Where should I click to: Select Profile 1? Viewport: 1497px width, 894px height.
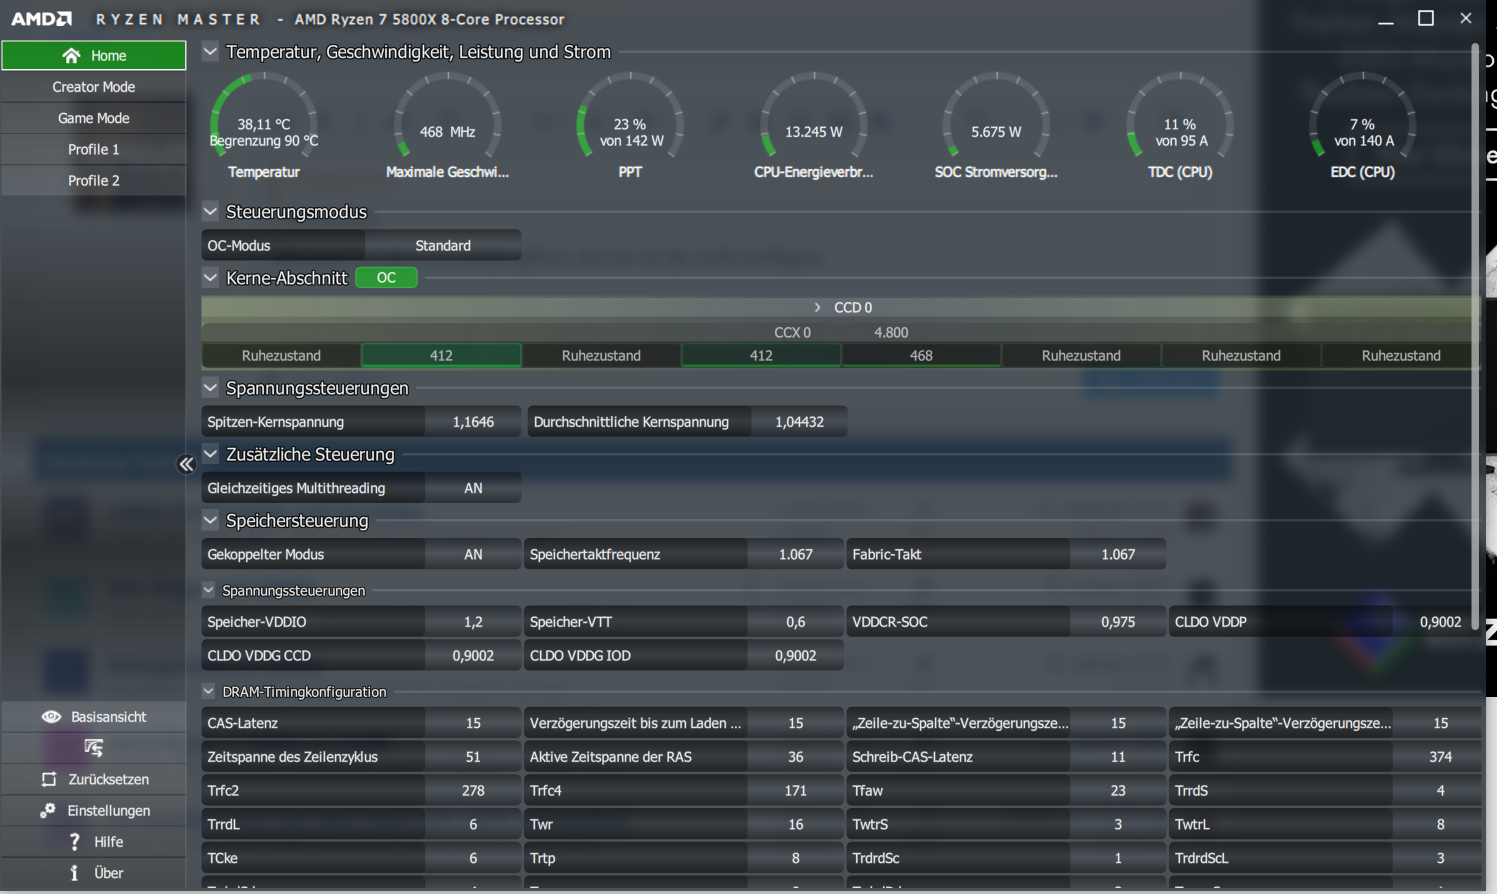tap(94, 149)
